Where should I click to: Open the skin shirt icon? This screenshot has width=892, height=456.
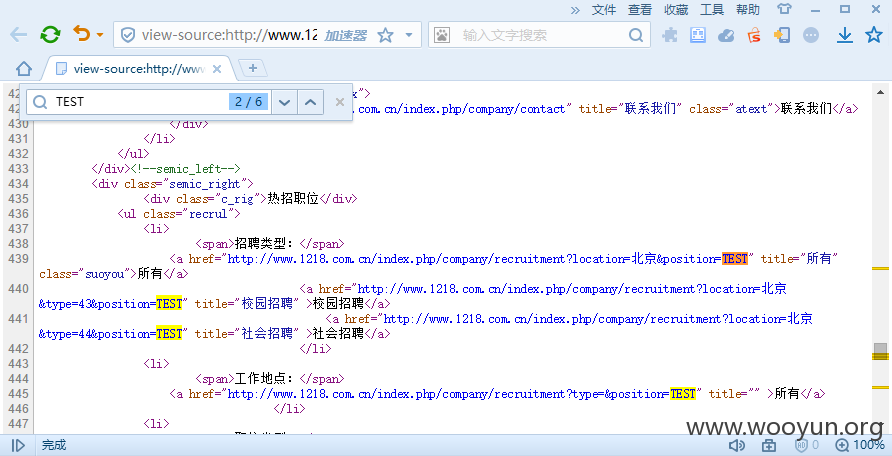tap(784, 9)
